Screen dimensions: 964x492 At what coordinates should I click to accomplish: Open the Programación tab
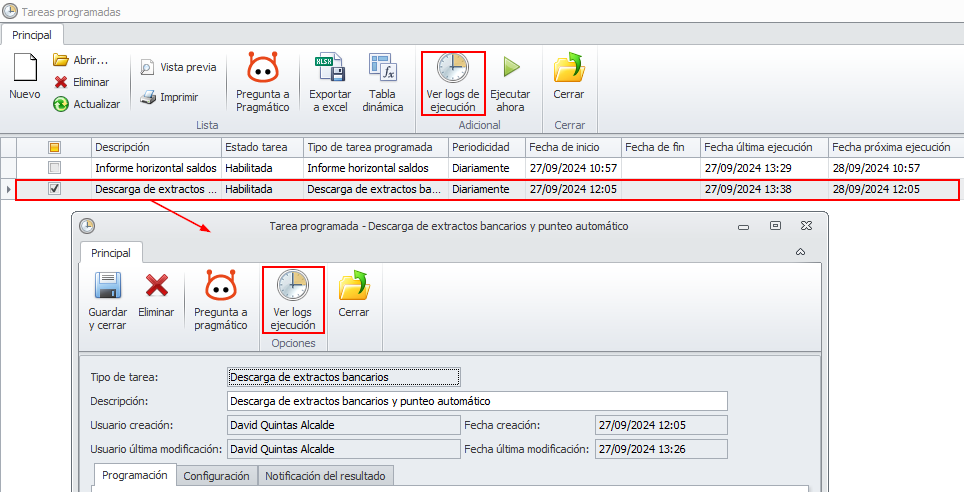(135, 475)
